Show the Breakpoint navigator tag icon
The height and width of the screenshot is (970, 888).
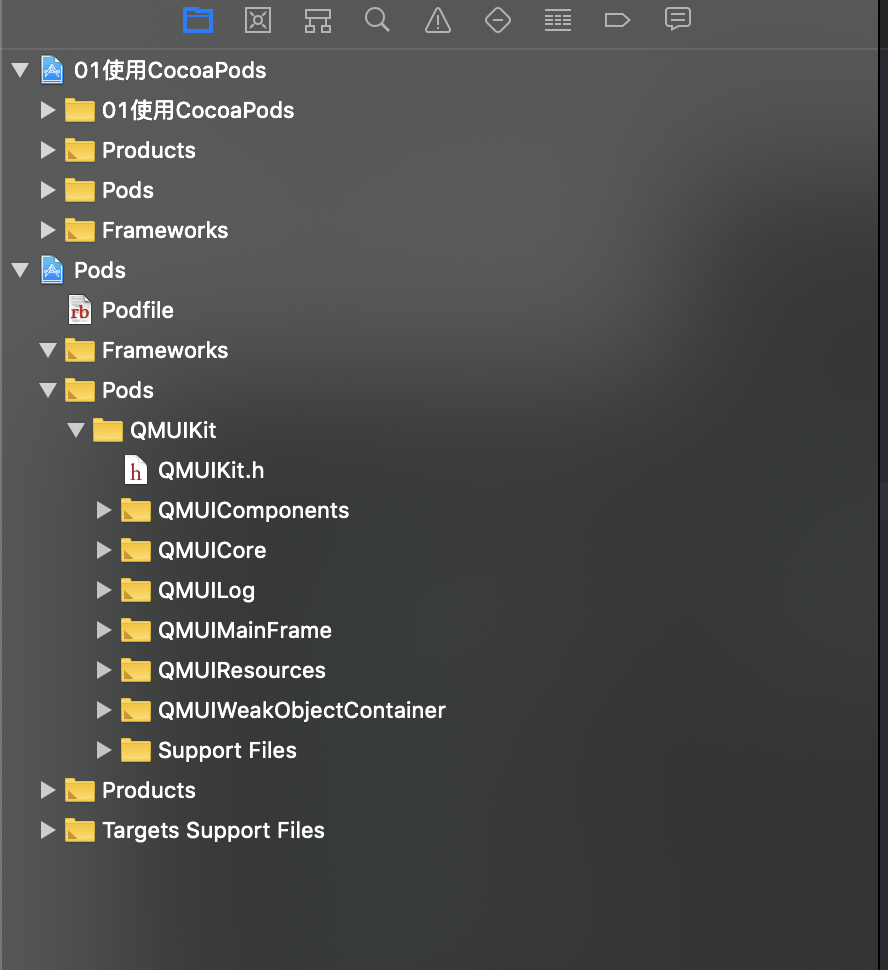[x=617, y=20]
